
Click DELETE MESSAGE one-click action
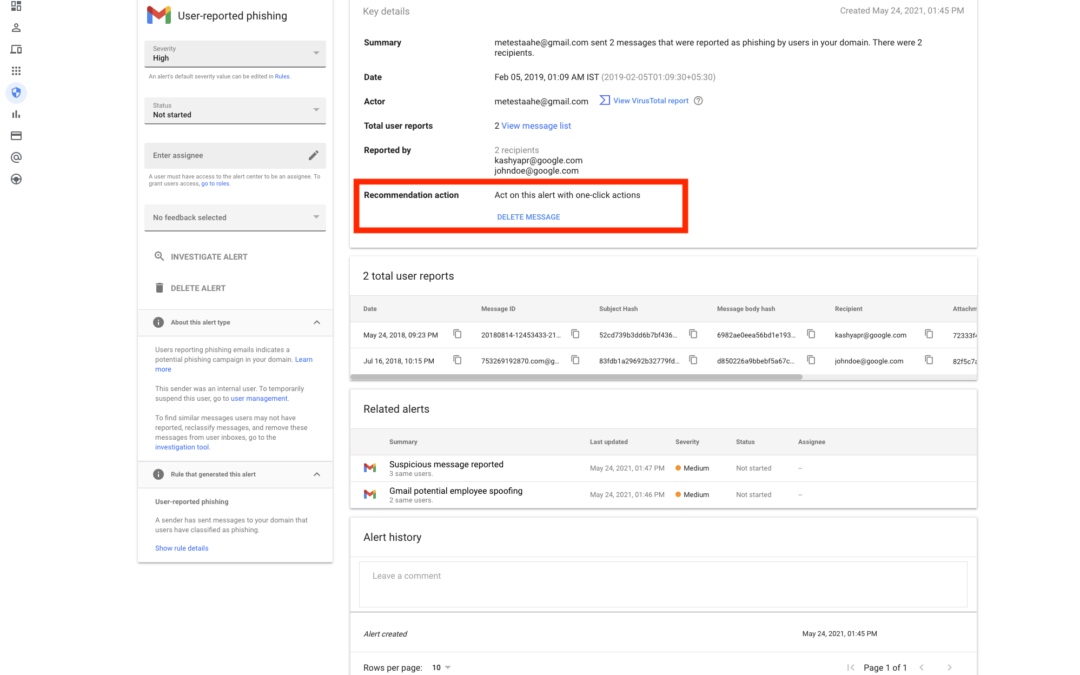pyautogui.click(x=528, y=217)
